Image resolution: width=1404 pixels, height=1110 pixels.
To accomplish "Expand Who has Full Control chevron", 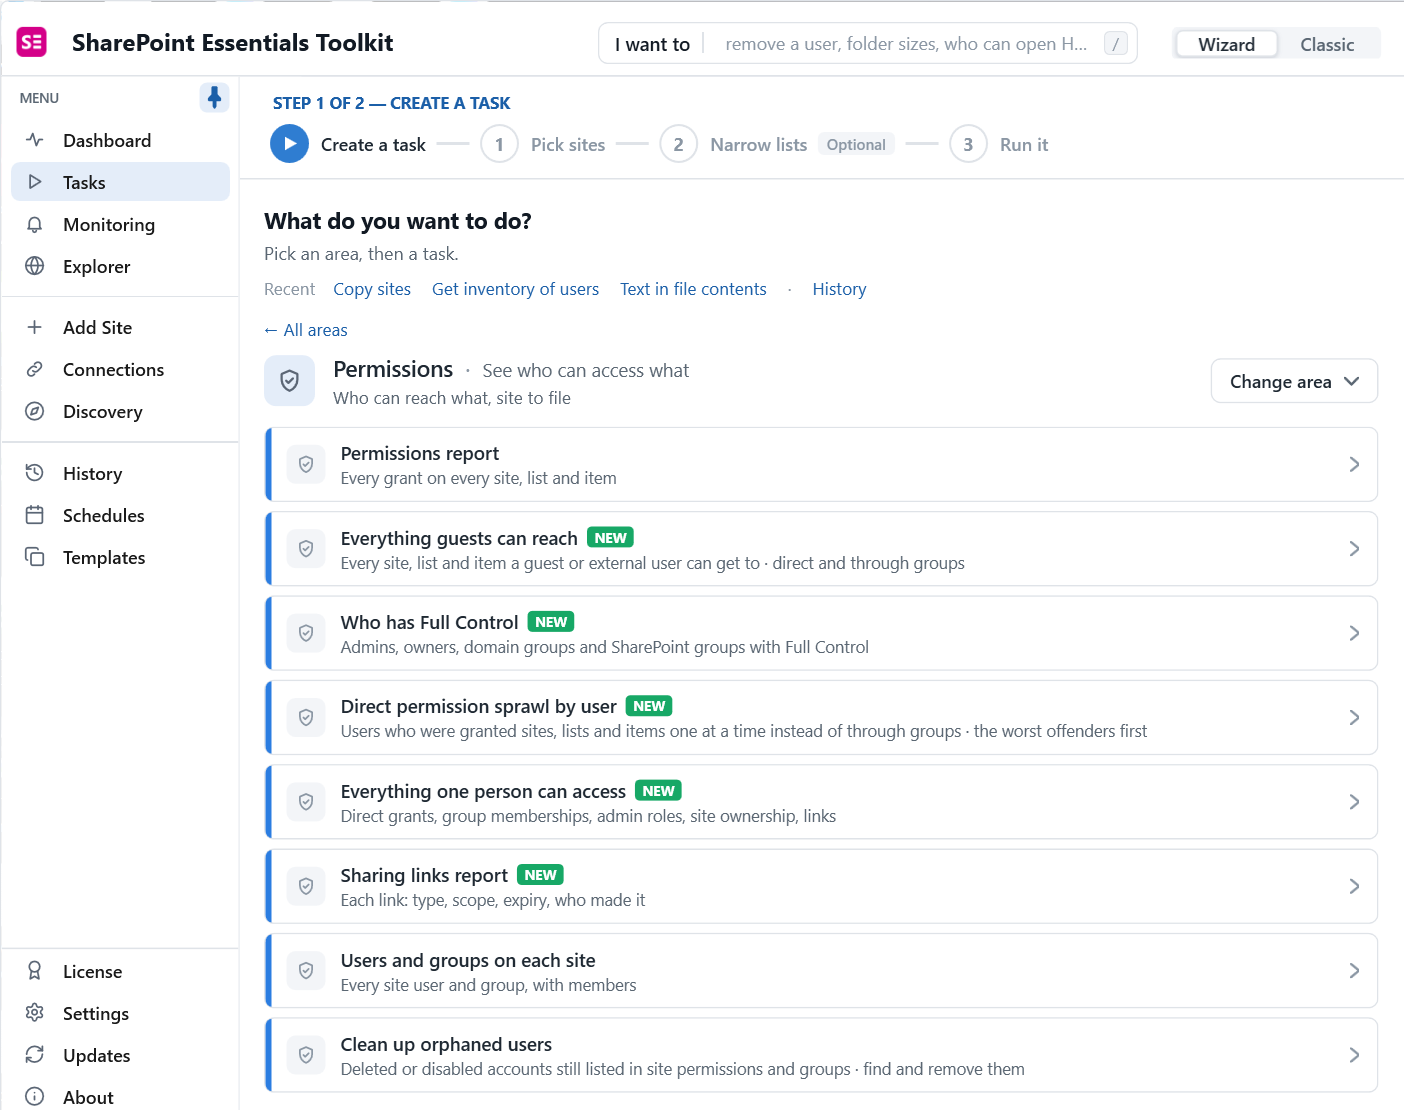I will click(1354, 633).
